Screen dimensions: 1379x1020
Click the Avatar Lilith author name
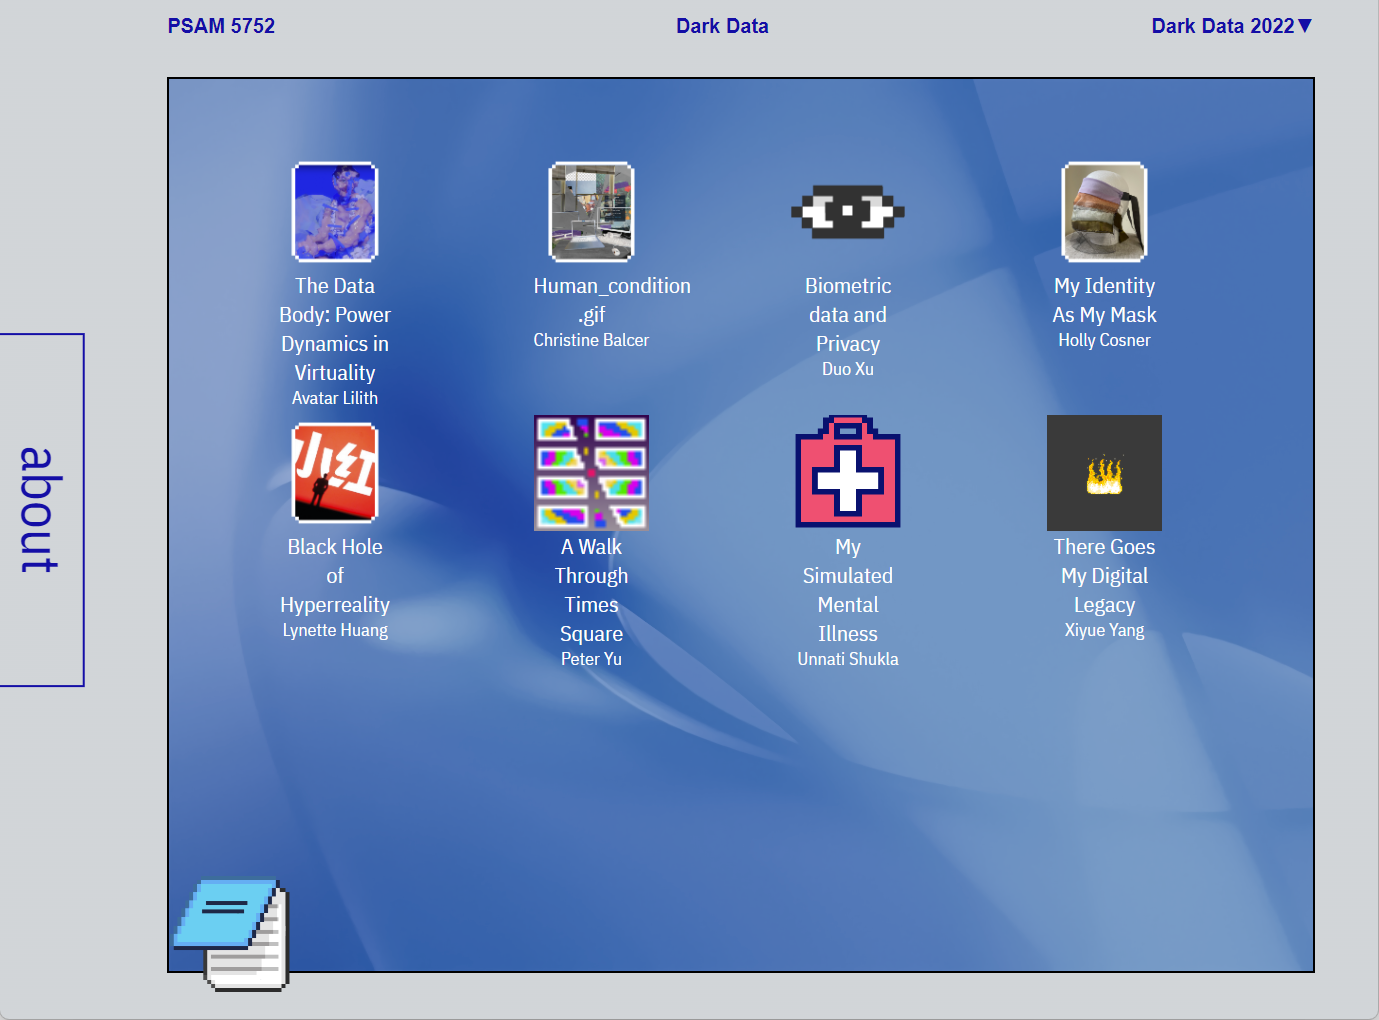point(335,398)
